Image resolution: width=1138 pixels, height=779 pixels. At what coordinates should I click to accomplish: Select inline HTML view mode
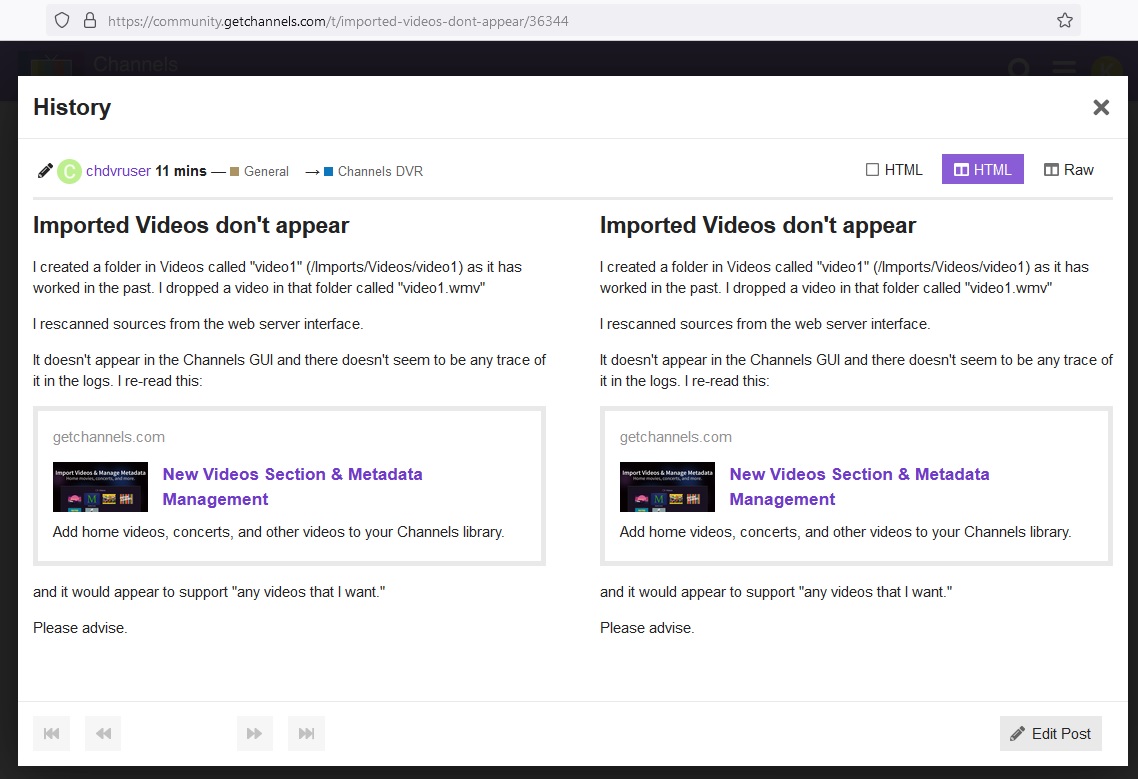click(894, 170)
